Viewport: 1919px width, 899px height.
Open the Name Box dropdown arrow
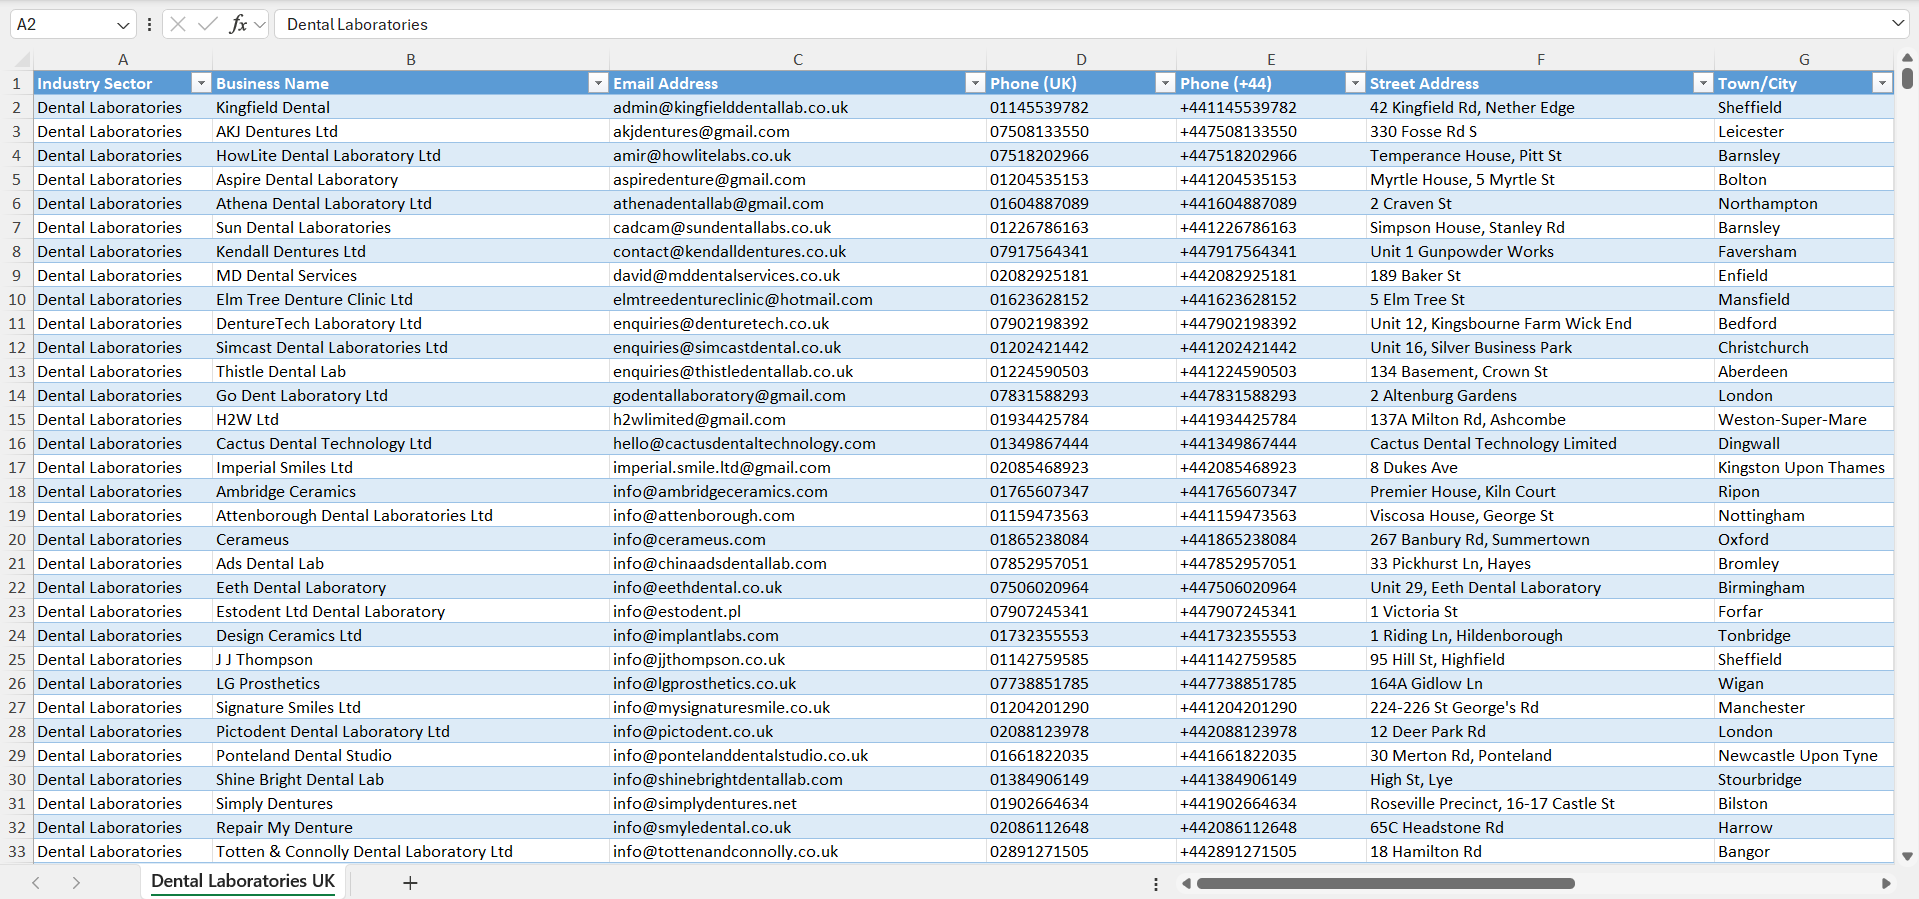[x=123, y=25]
